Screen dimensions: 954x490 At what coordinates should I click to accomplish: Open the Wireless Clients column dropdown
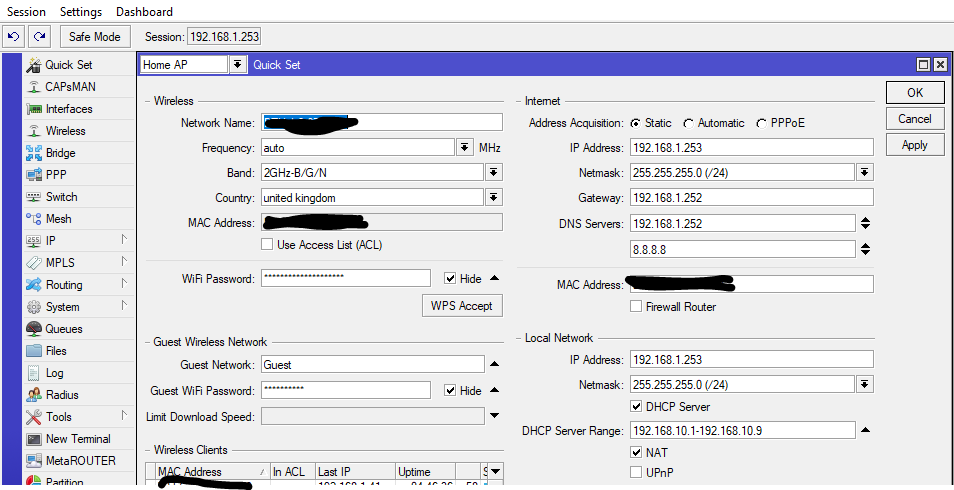click(495, 472)
